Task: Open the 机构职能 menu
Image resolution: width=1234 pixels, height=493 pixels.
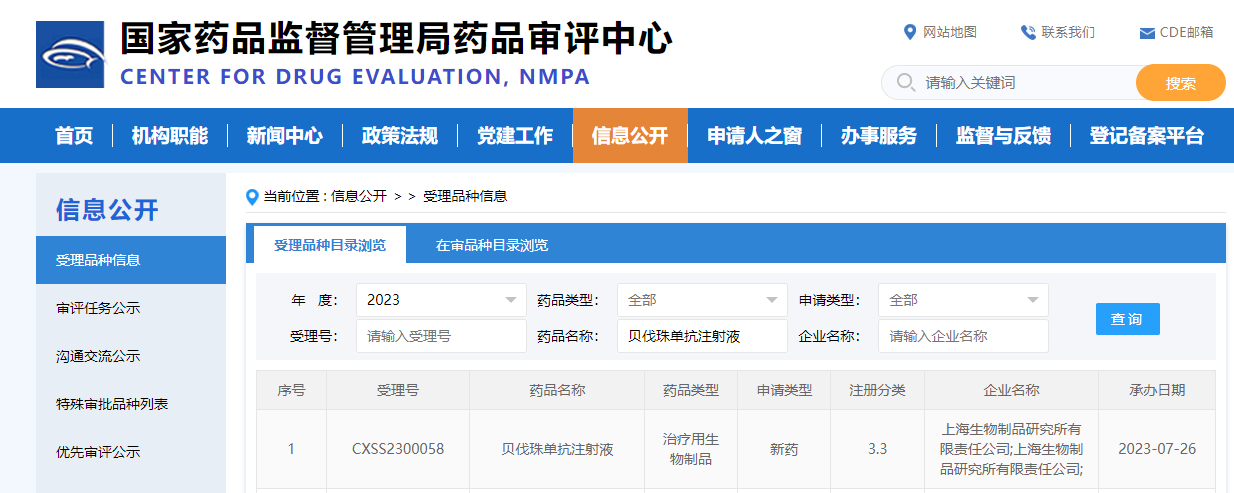Action: 170,136
